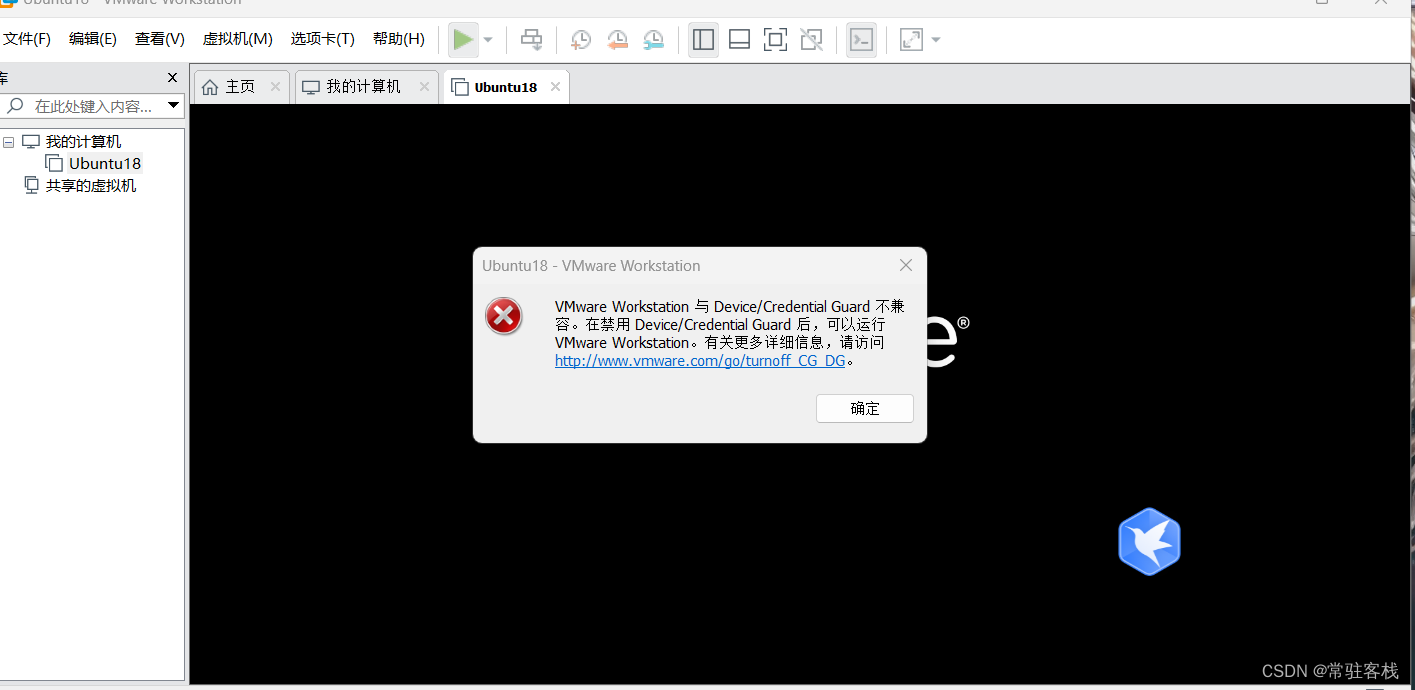Open the 选项卡(T) menu

point(322,39)
